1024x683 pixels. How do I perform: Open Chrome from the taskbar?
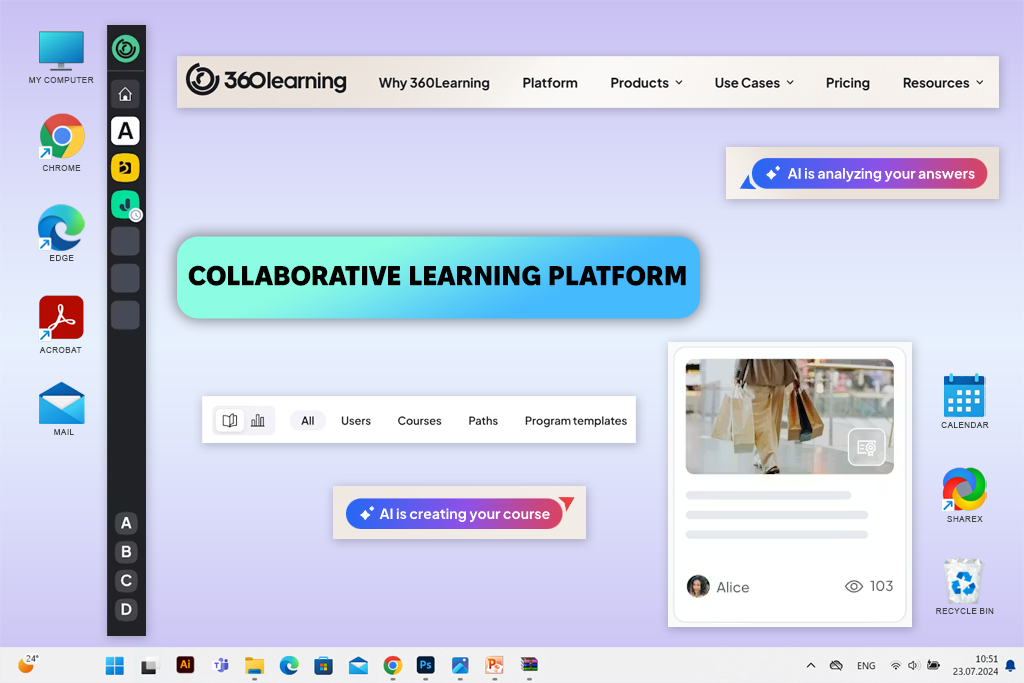click(392, 665)
